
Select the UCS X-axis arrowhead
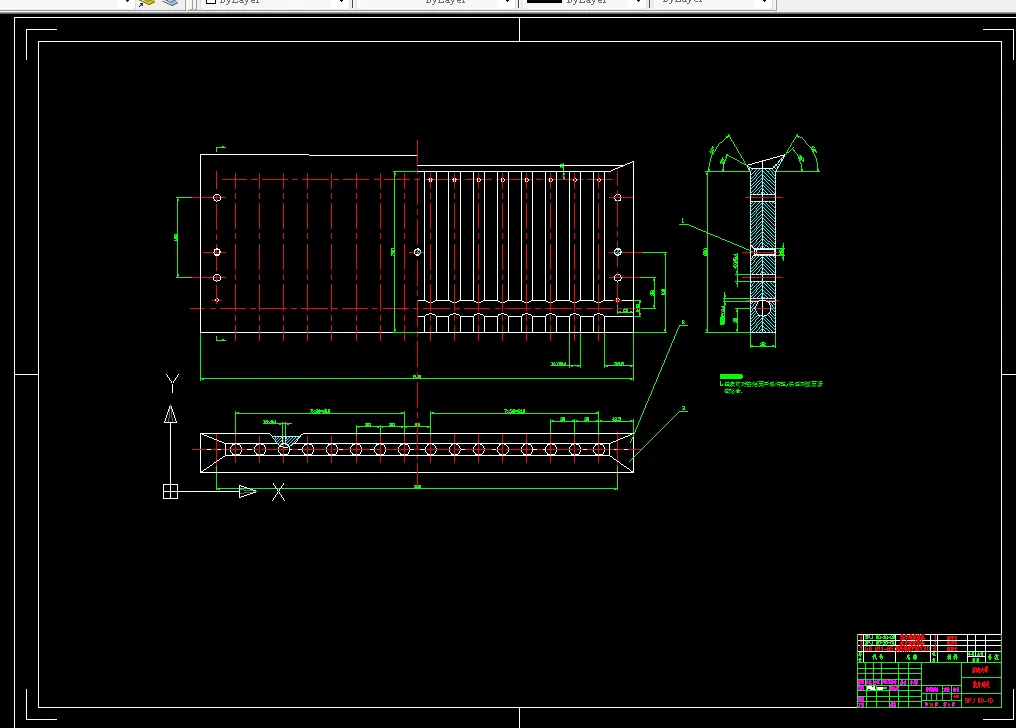(248, 492)
